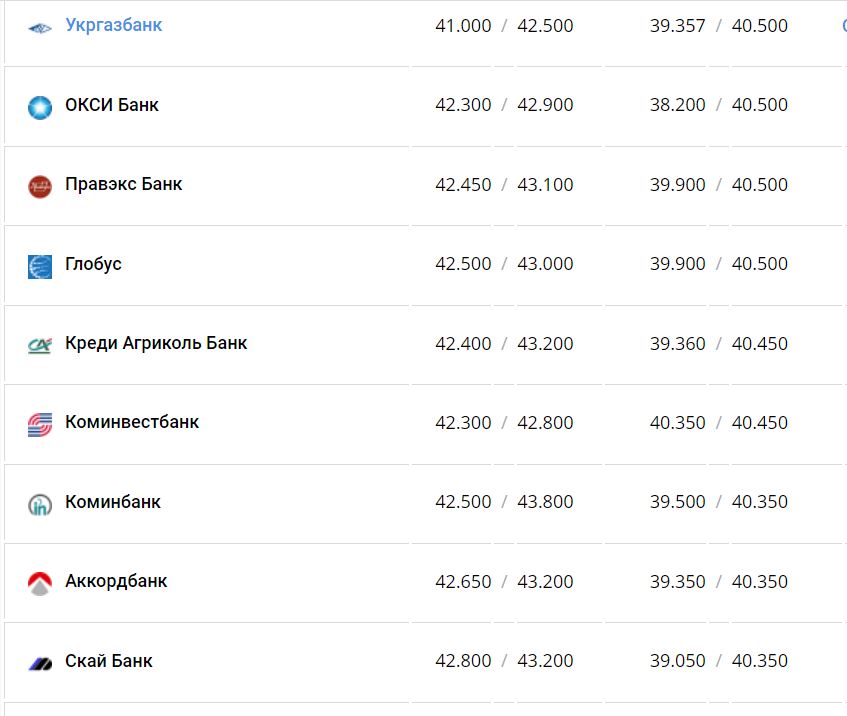Click the Скай Банк logo icon

(x=40, y=663)
